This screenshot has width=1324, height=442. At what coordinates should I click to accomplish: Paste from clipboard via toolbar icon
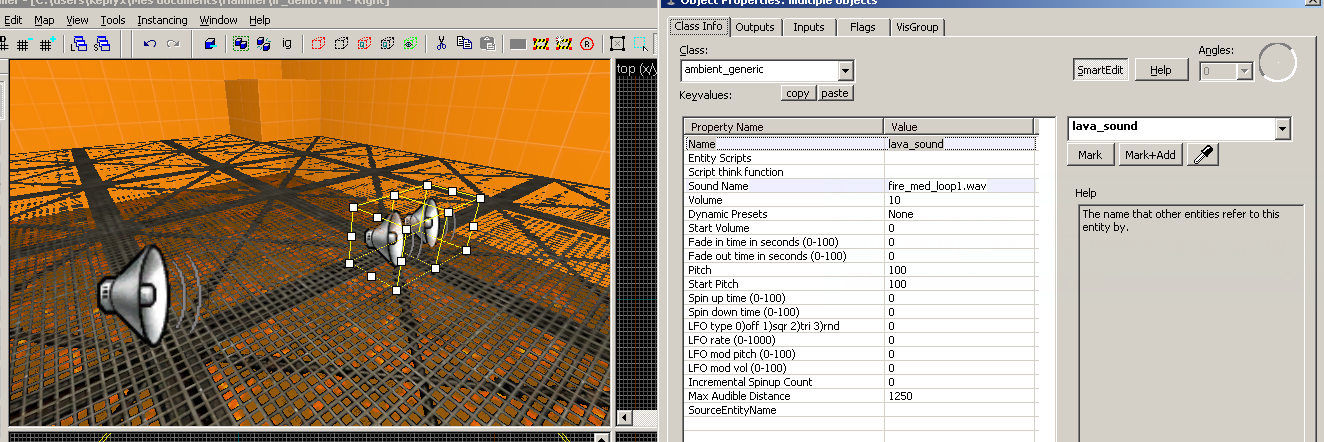point(487,43)
